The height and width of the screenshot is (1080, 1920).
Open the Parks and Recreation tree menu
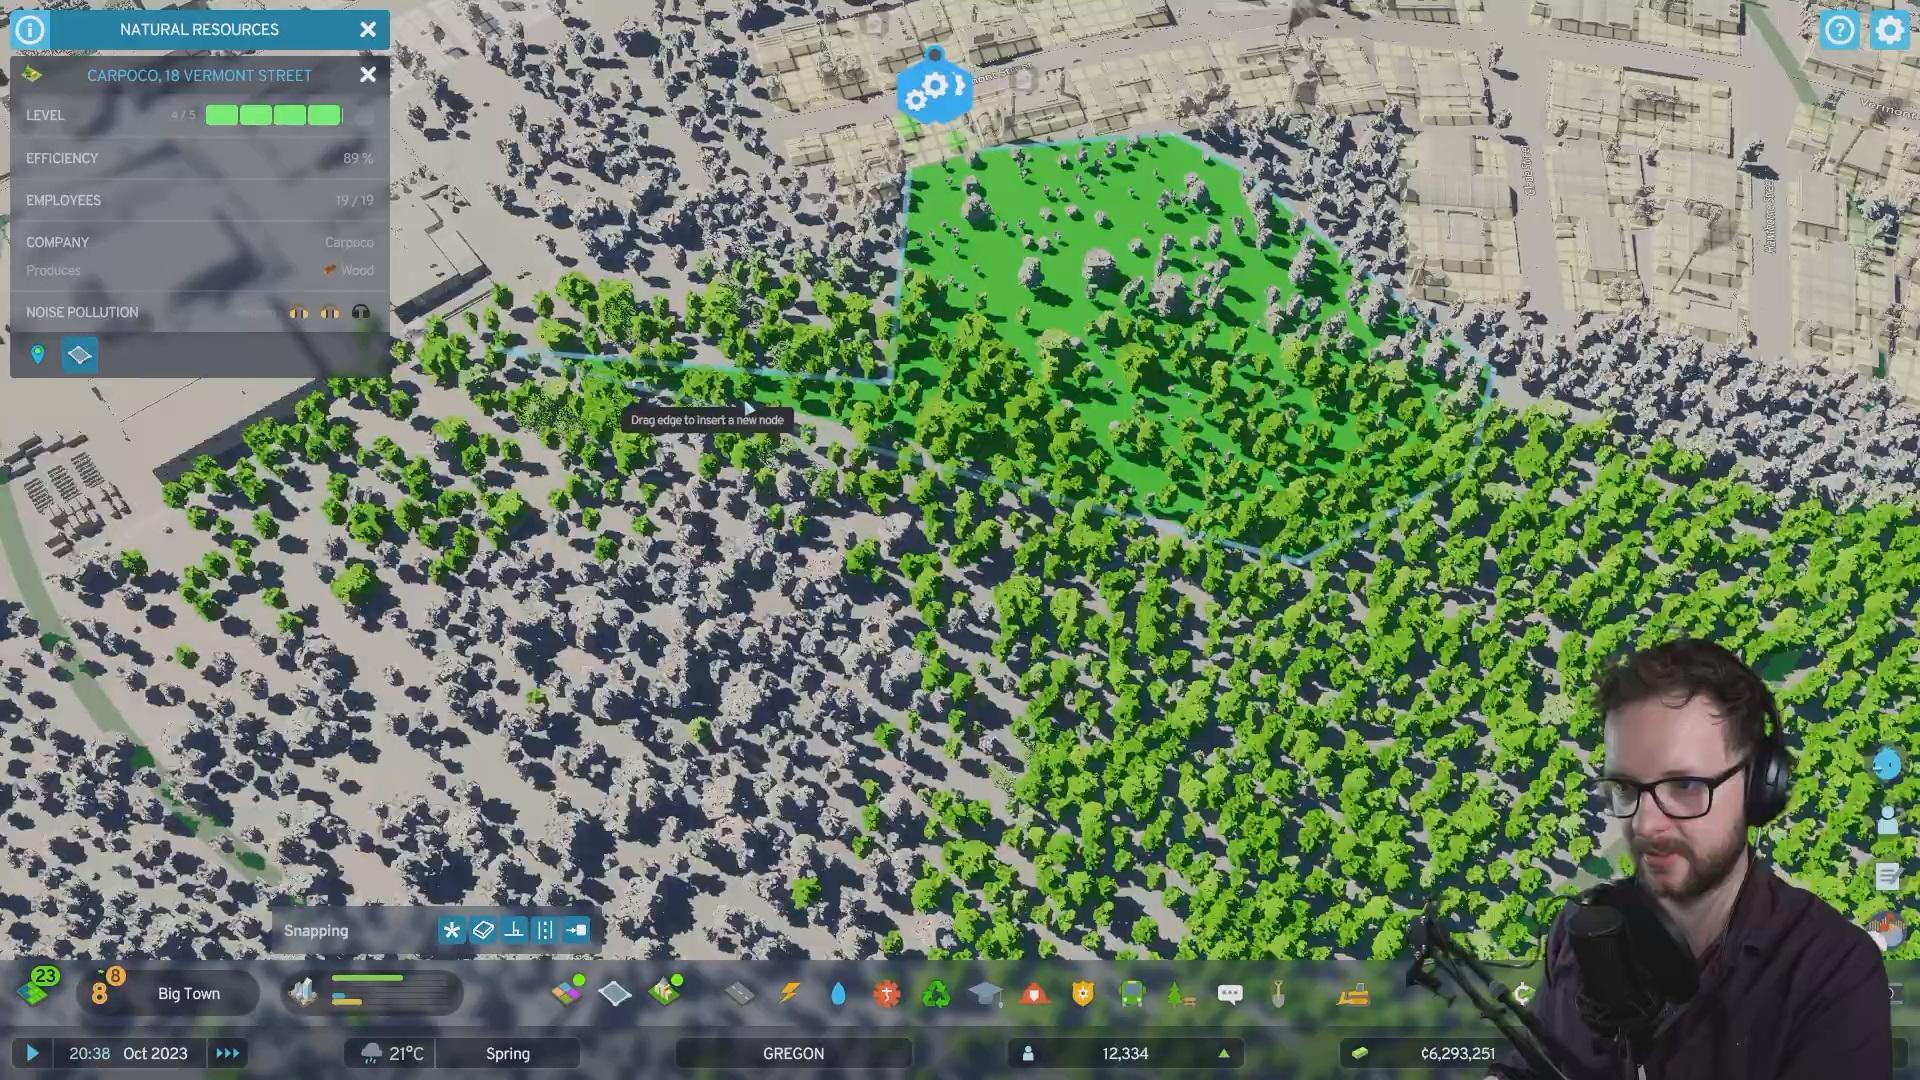pos(1181,993)
